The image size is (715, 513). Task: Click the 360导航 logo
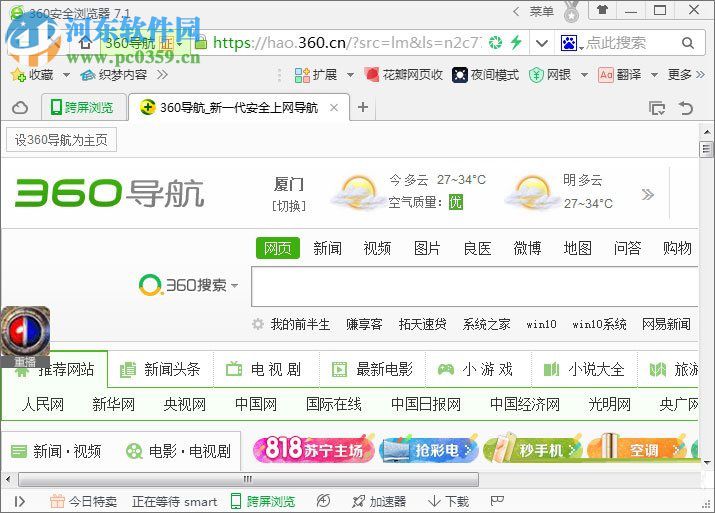pyautogui.click(x=109, y=192)
